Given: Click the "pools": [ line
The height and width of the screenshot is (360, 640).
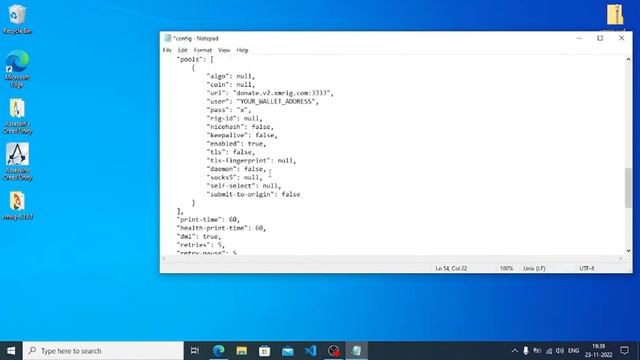Looking at the screenshot, I should tap(195, 59).
